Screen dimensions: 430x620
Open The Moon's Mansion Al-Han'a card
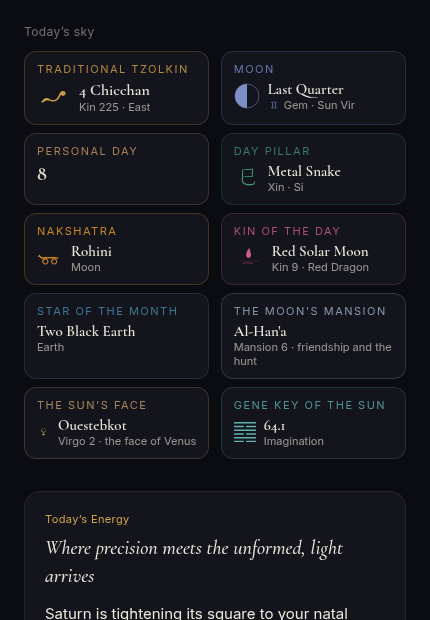313,336
